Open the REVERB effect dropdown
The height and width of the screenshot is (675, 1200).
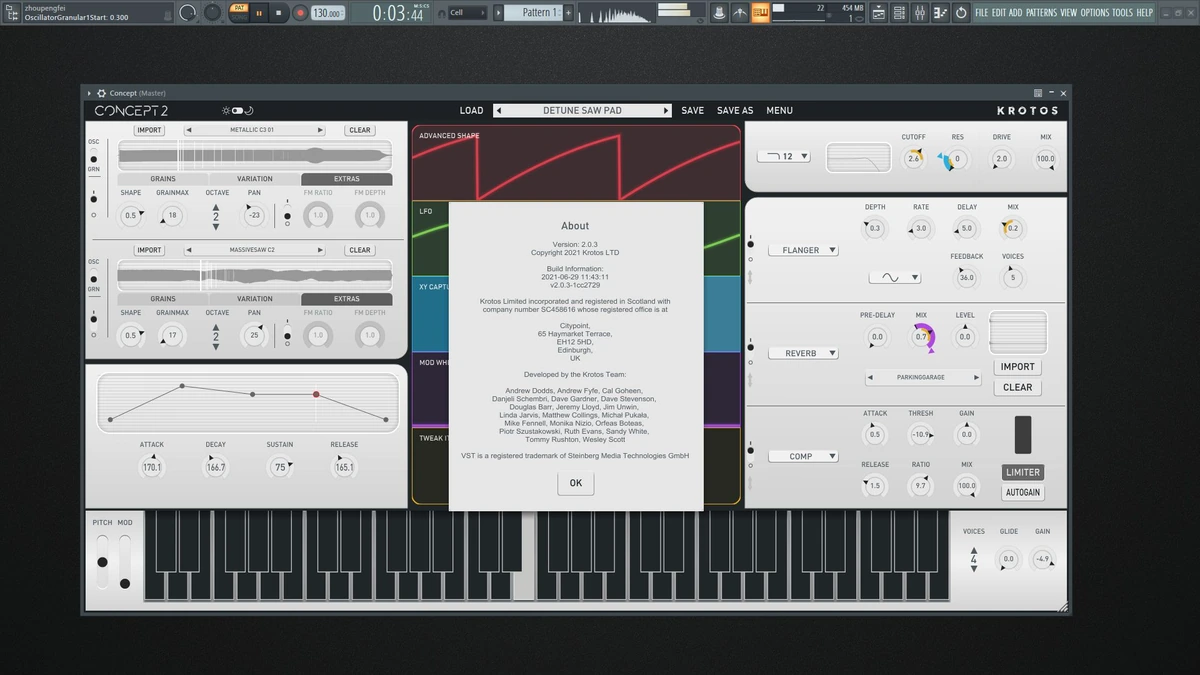coord(803,353)
